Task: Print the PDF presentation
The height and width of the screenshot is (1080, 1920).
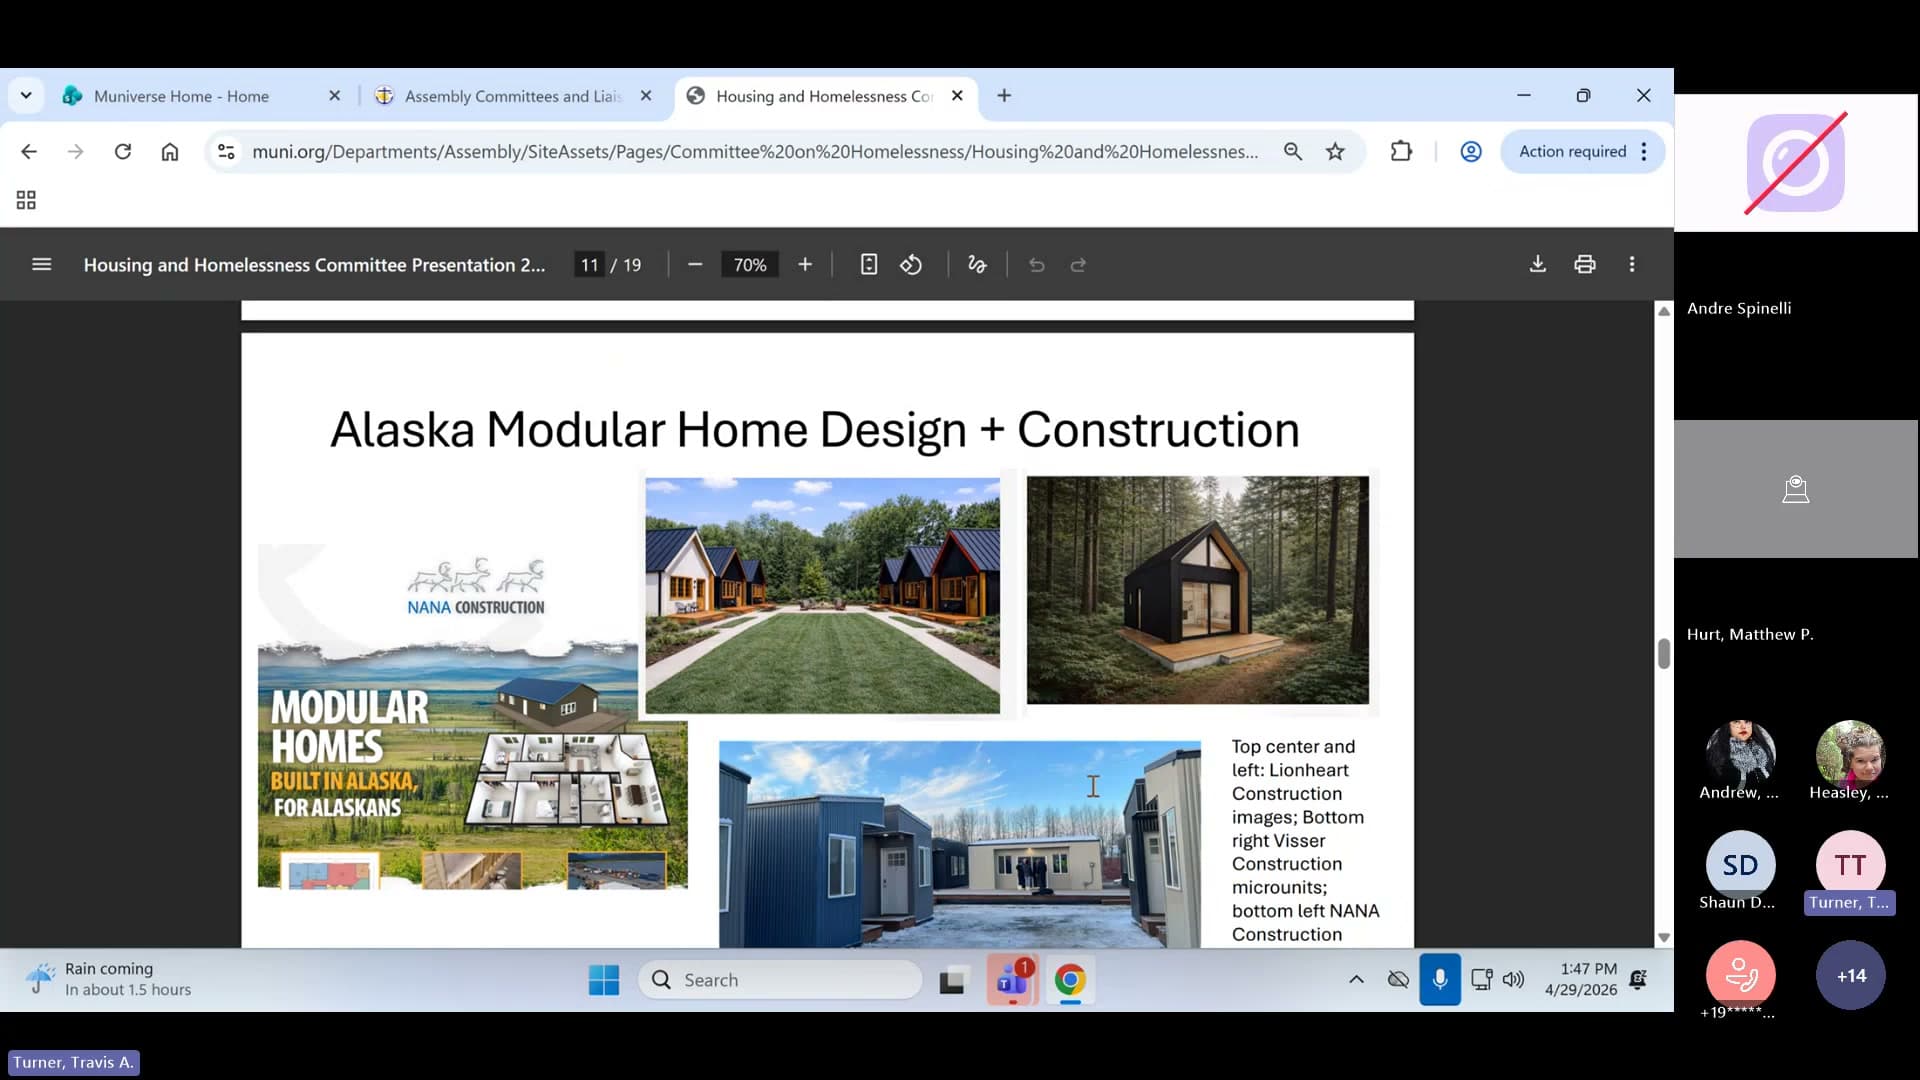Action: pyautogui.click(x=1585, y=264)
